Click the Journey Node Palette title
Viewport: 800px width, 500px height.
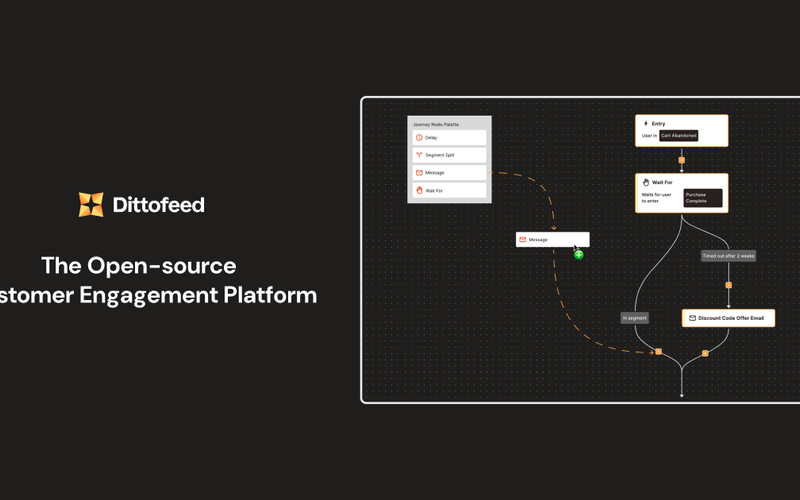click(x=436, y=124)
